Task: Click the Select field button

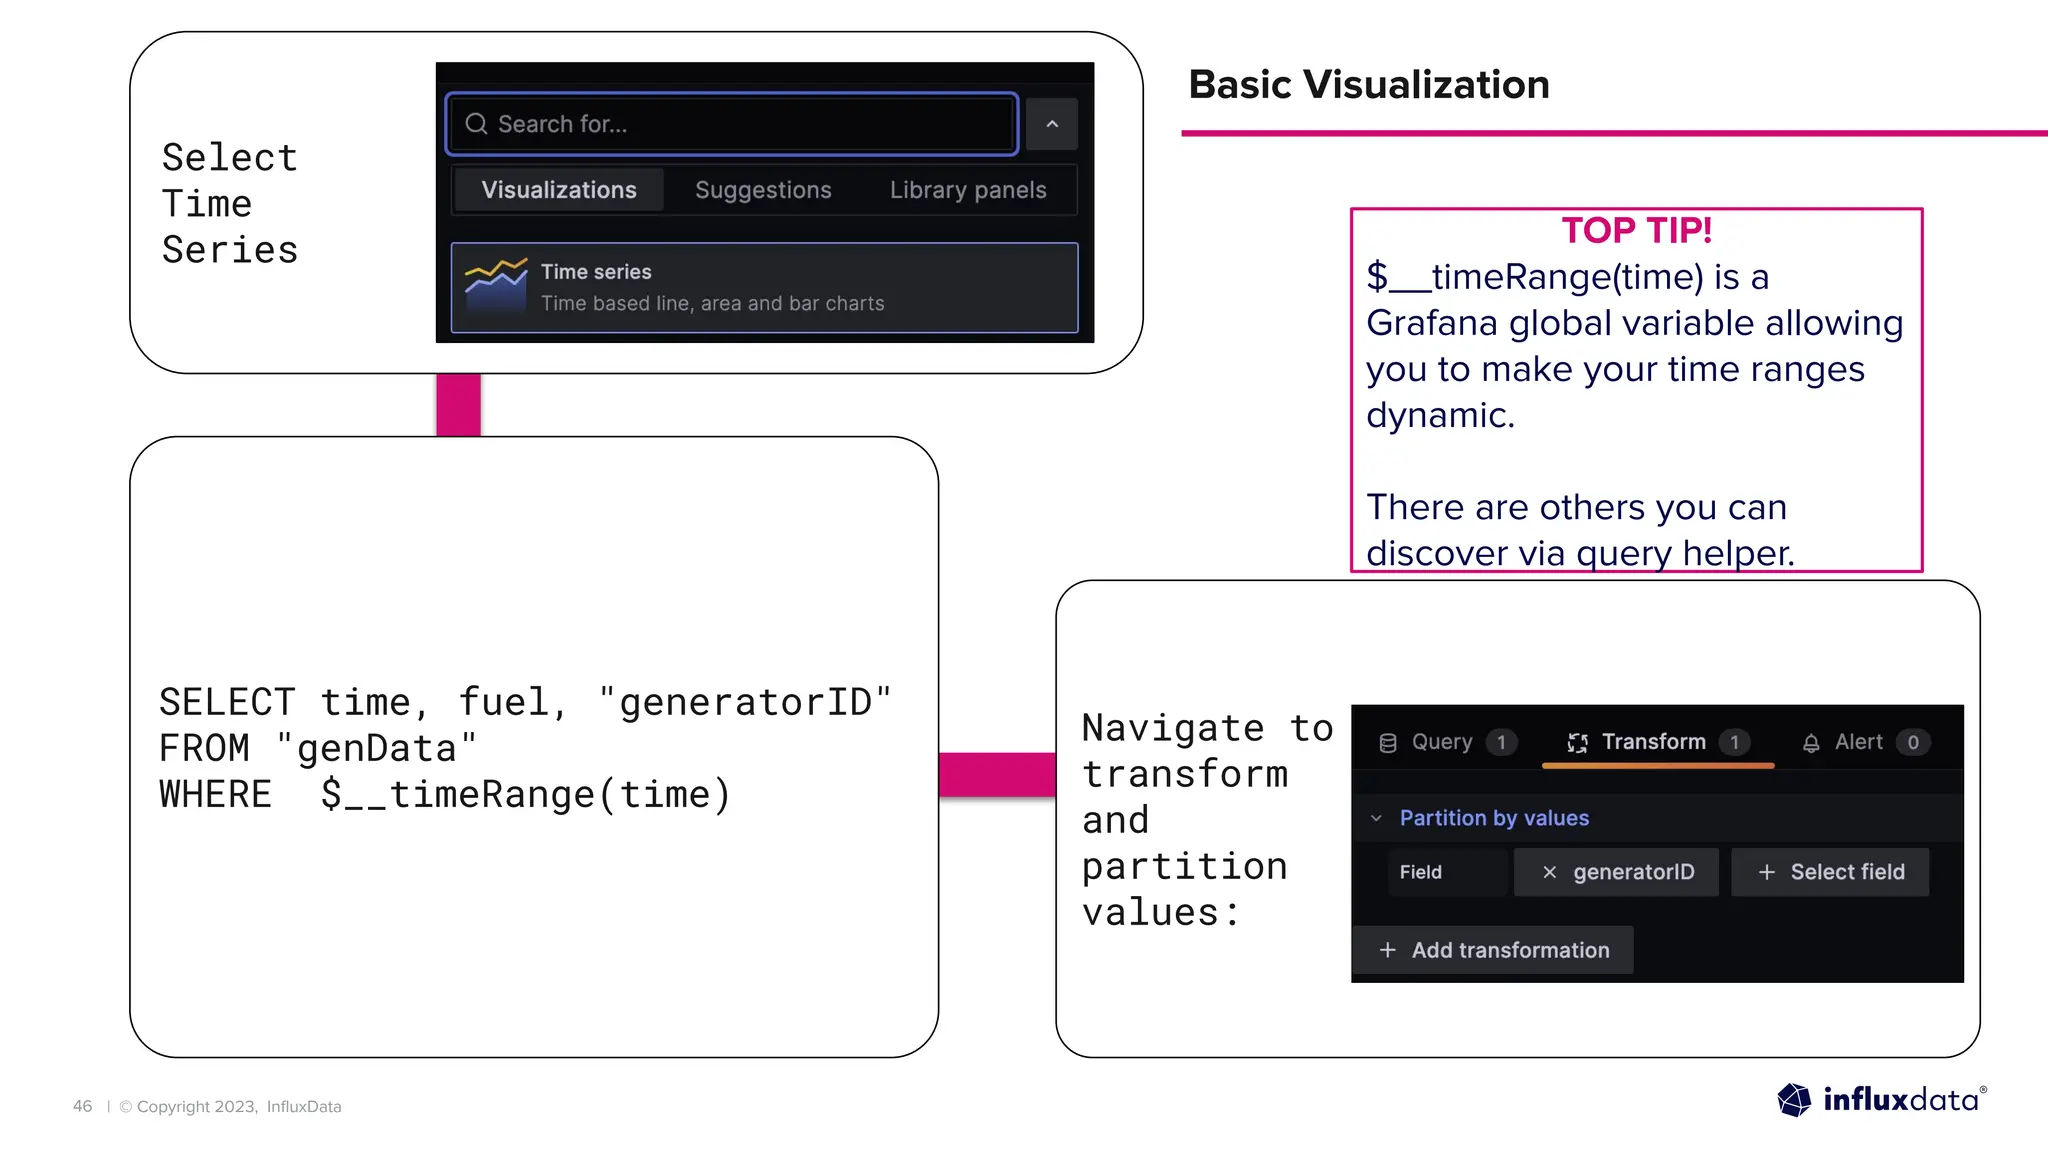Action: (x=1830, y=872)
